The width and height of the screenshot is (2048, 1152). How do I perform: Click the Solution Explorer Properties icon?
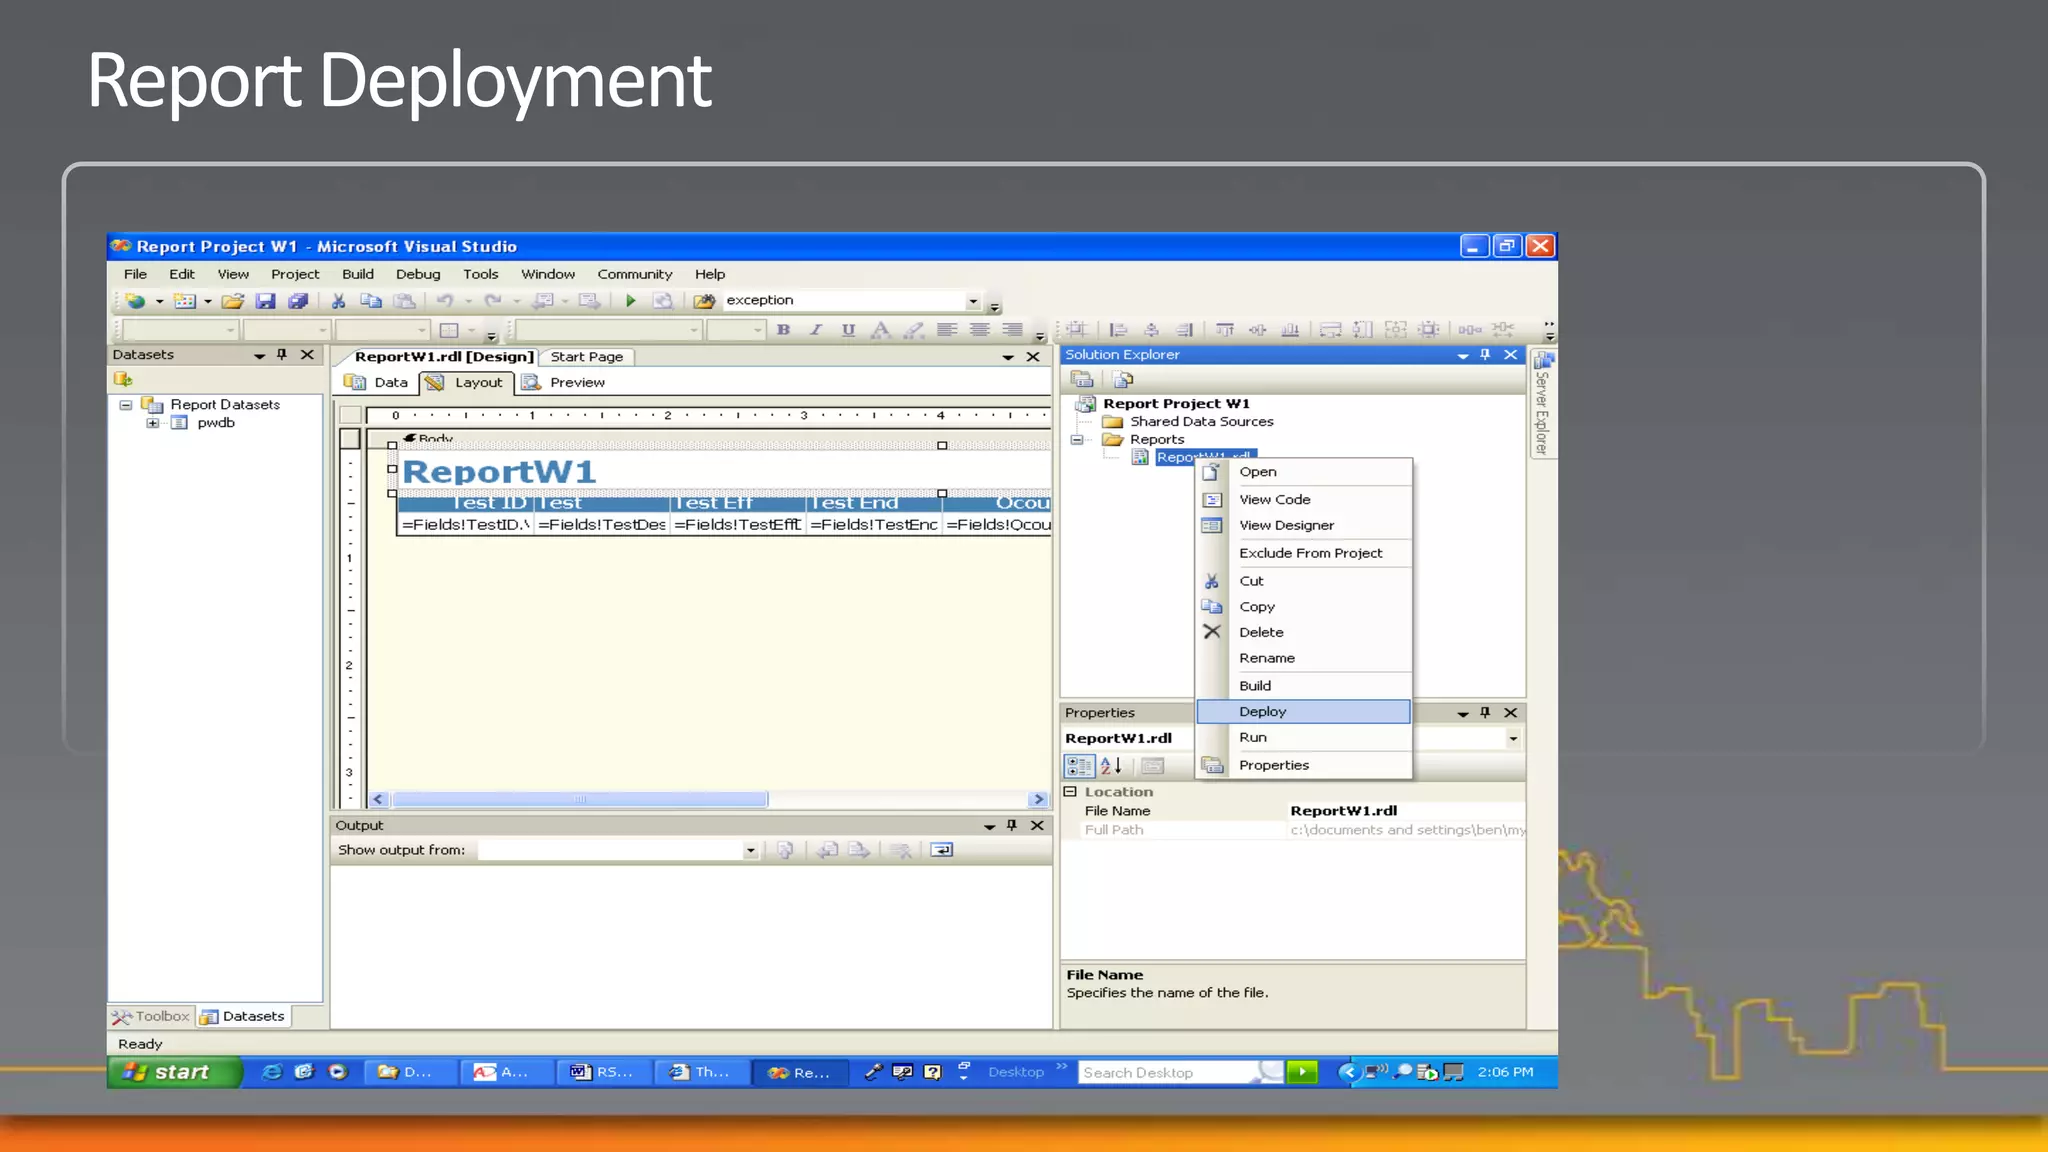click(1082, 380)
